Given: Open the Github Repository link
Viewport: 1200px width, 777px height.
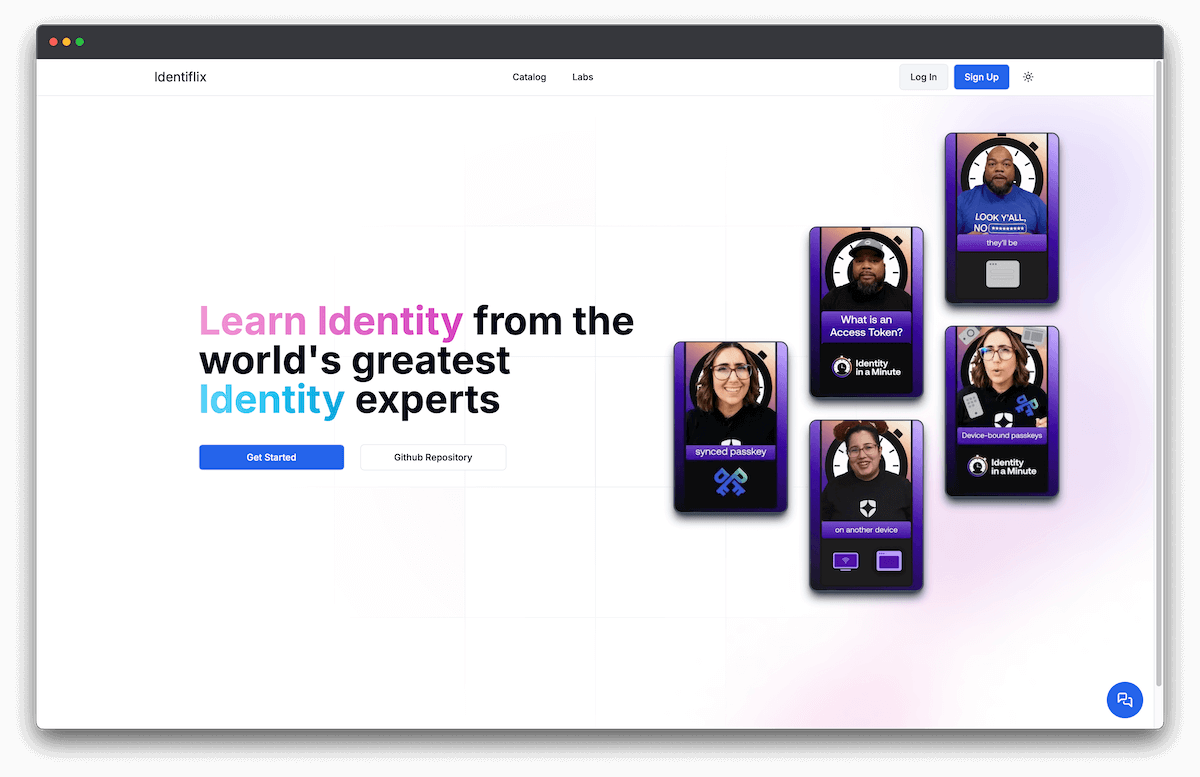Looking at the screenshot, I should [433, 457].
